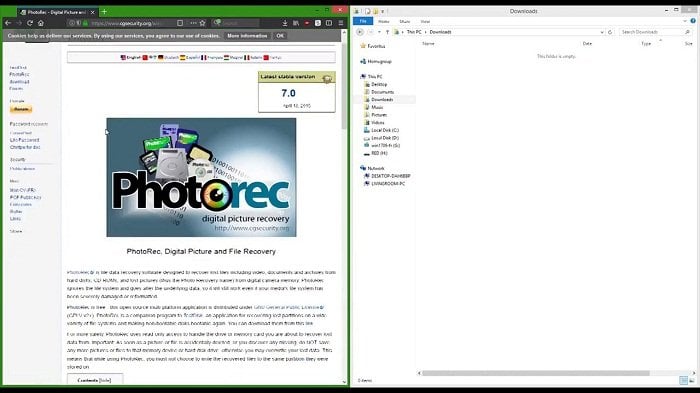Open Lilo Password sidebar link

(x=25, y=140)
